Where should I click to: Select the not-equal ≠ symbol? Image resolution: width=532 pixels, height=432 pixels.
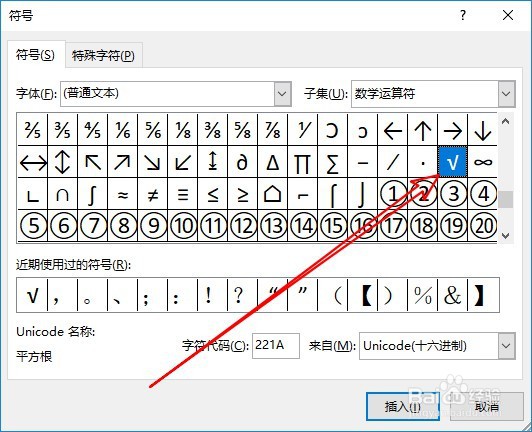(152, 194)
